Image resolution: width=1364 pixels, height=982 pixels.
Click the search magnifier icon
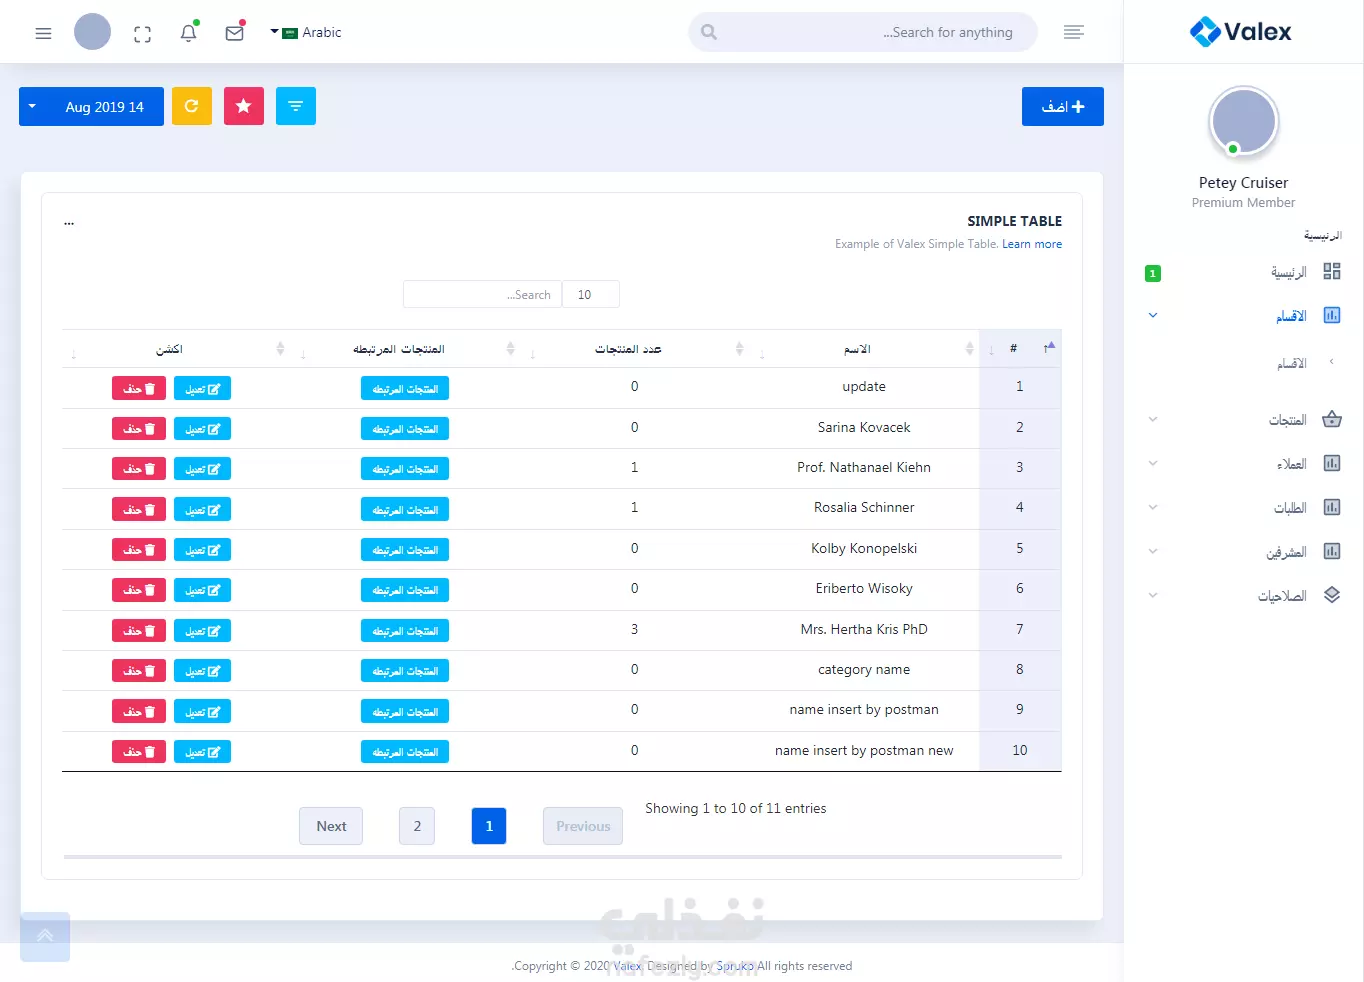(x=709, y=32)
